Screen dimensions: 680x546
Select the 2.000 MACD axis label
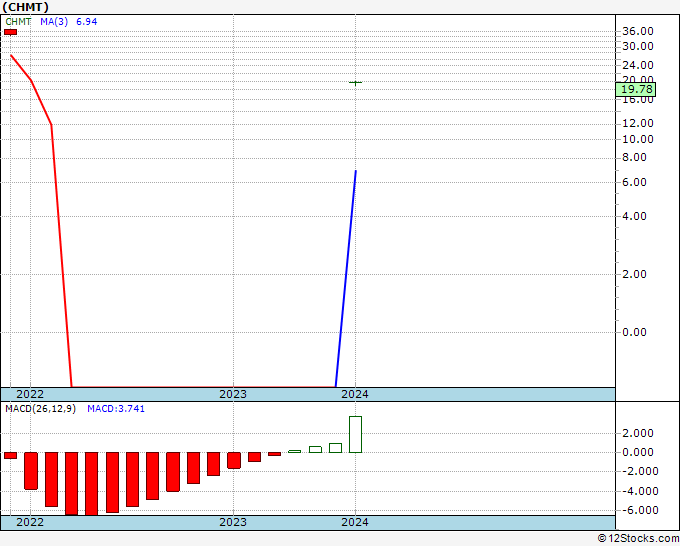coord(638,433)
